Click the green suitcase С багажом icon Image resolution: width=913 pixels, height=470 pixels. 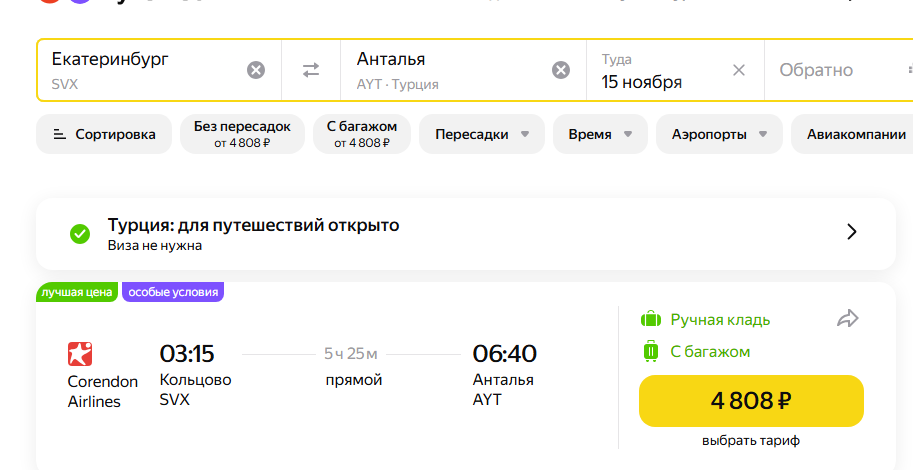click(x=651, y=352)
